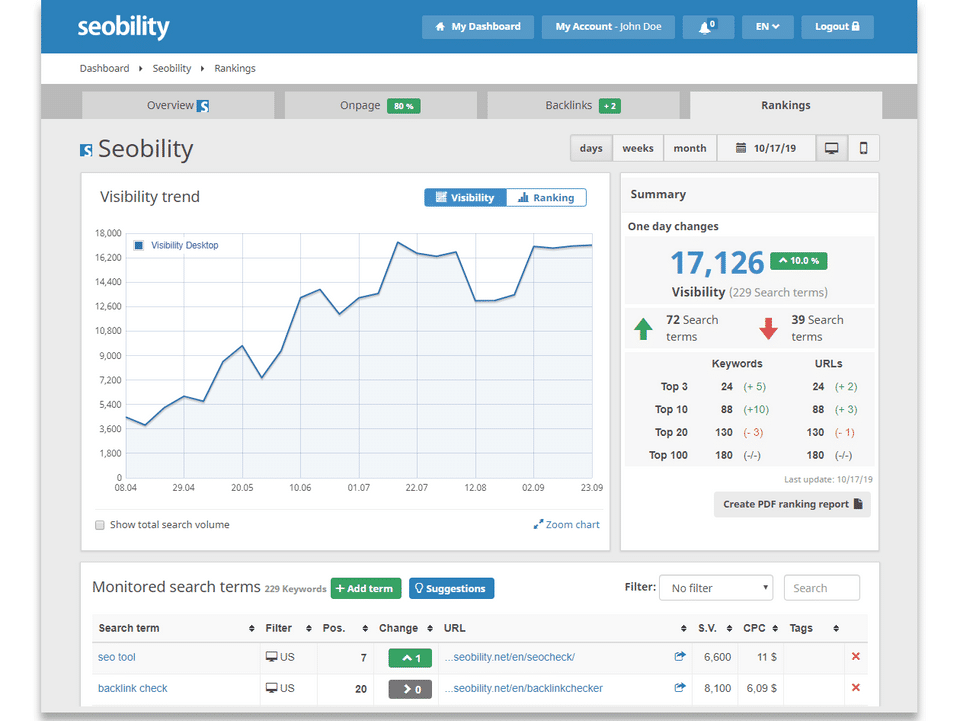Sort by Change column
Screen dimensions: 960x721
(x=406, y=628)
